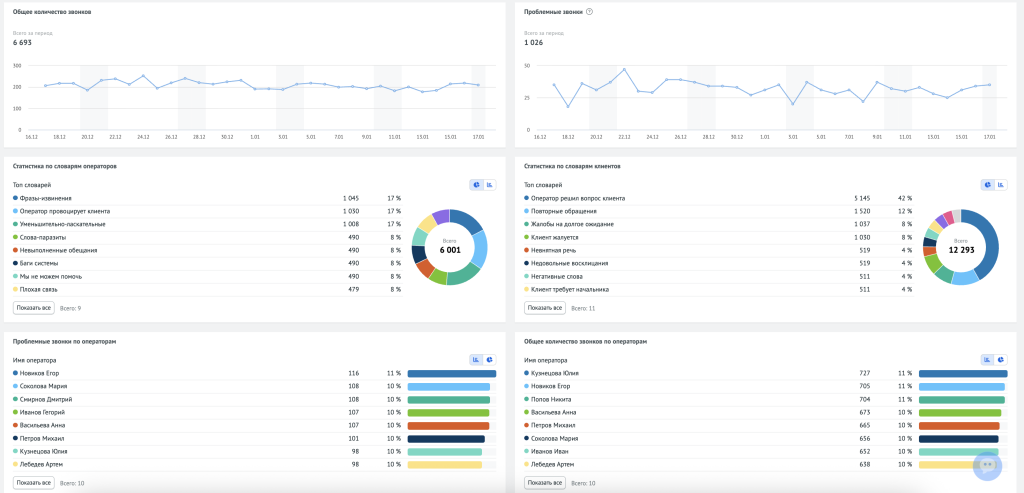Screen dimensions: 1024x493
Task: Select bar chart view in client dictionaries panel
Action: point(1000,184)
